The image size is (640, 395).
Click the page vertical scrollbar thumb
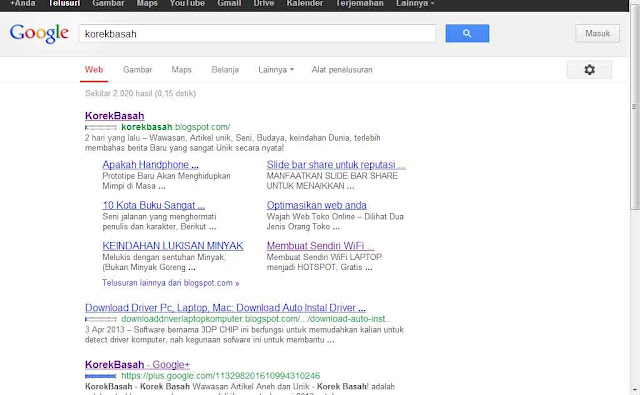(x=634, y=106)
